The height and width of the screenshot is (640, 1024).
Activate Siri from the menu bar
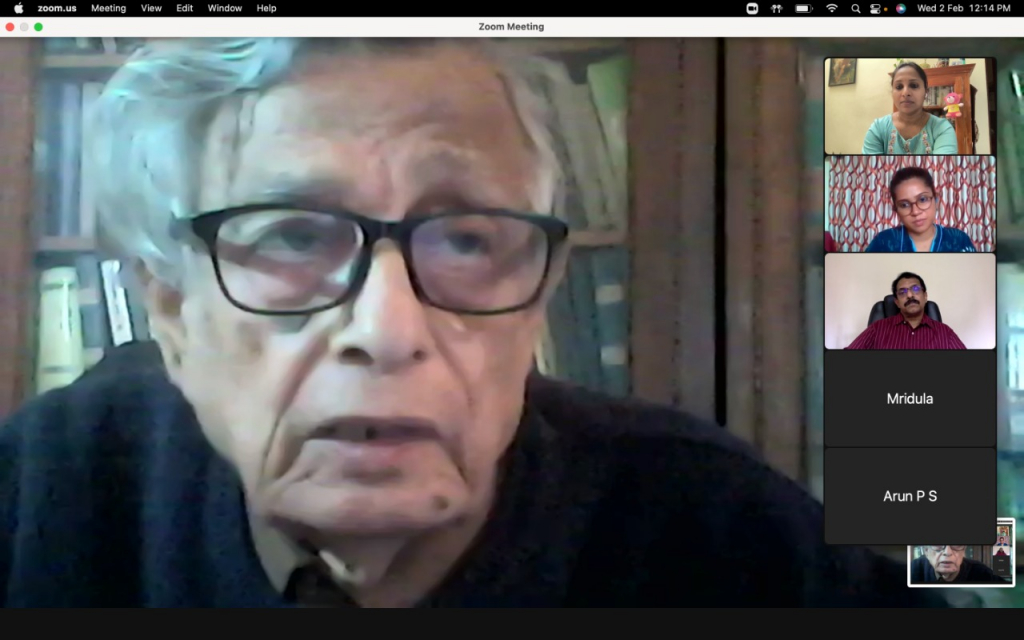[901, 8]
